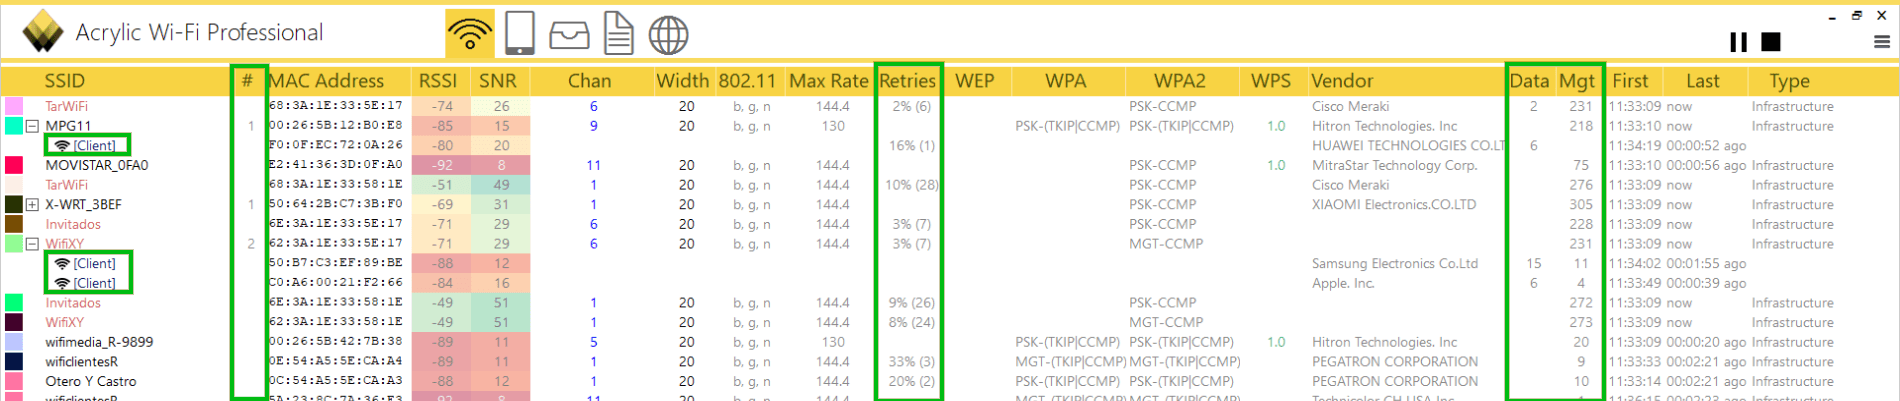Sort by # column header
Viewport: 1900px width, 401px height.
click(x=248, y=81)
